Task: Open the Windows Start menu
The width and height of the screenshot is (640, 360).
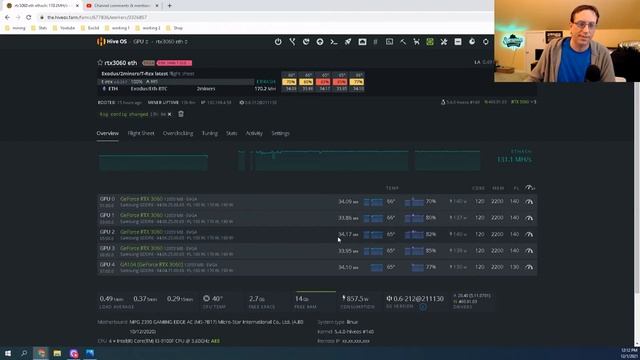Action: coord(8,353)
